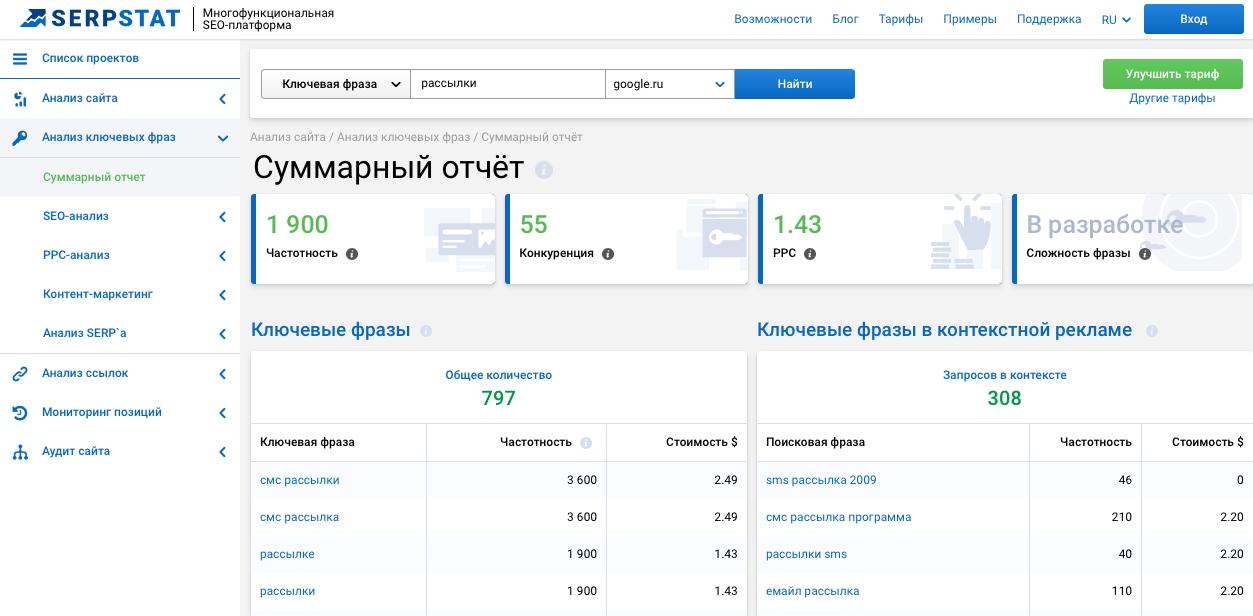Open the рассылки sms phrase link
Viewport: 1253px width, 616px height.
pos(806,554)
